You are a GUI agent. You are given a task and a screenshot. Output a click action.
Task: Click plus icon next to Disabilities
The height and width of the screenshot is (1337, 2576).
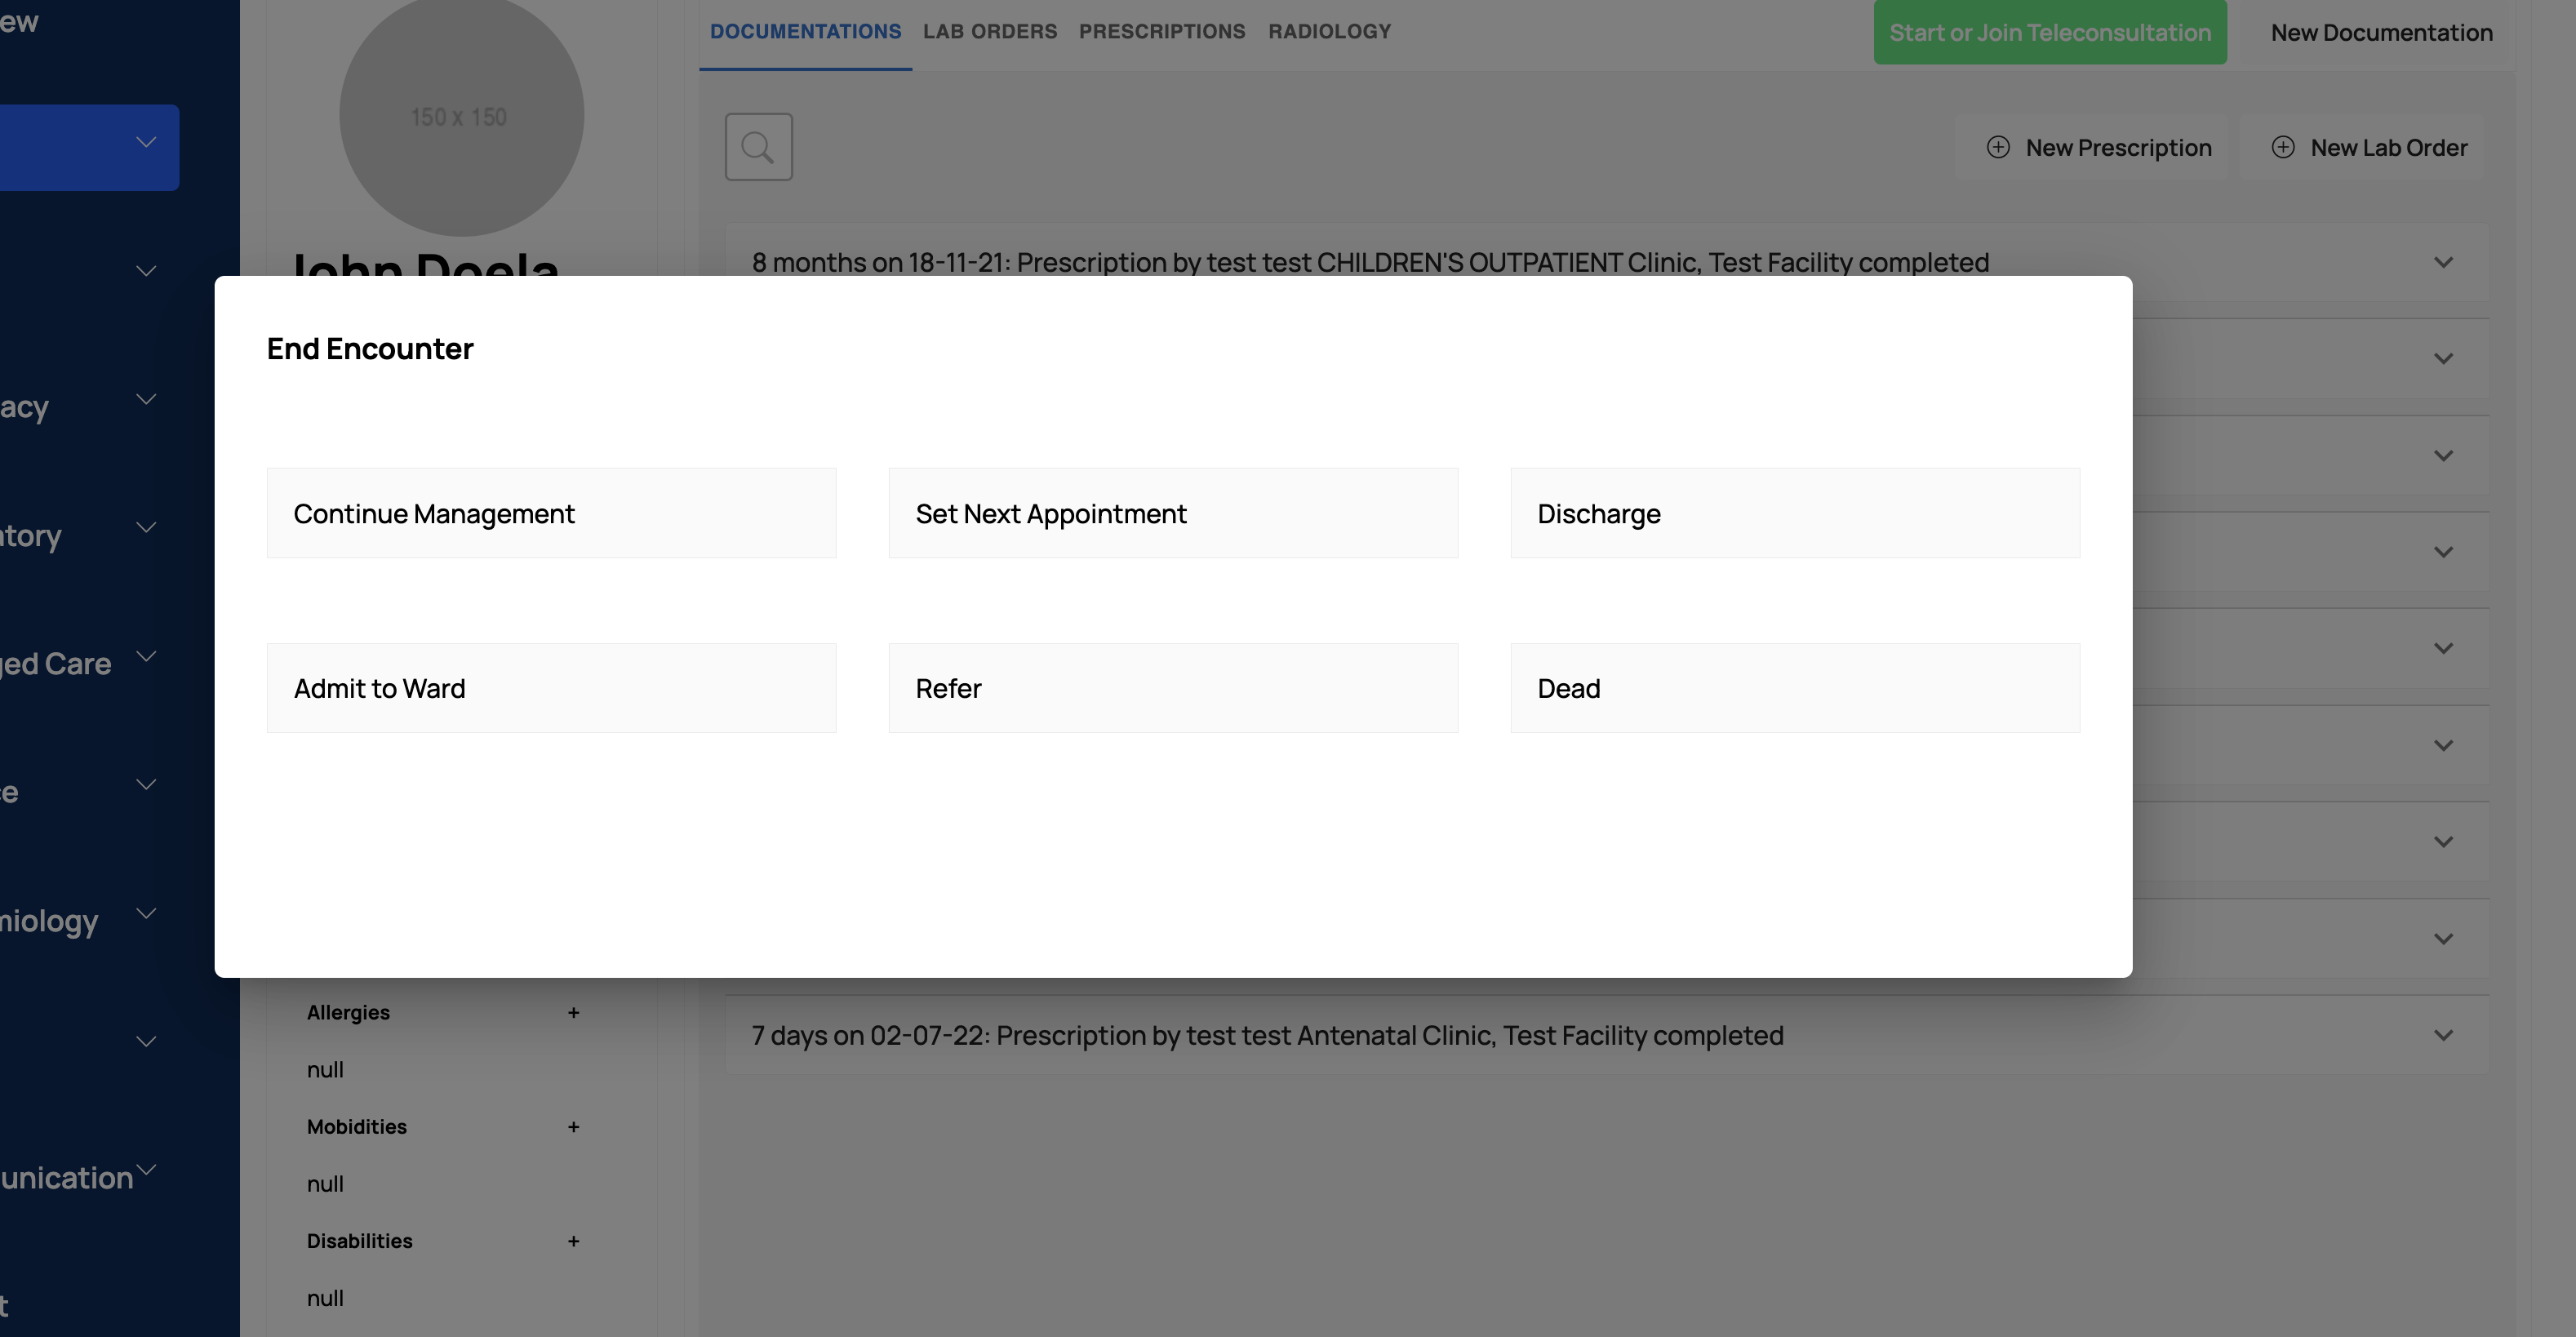click(573, 1241)
